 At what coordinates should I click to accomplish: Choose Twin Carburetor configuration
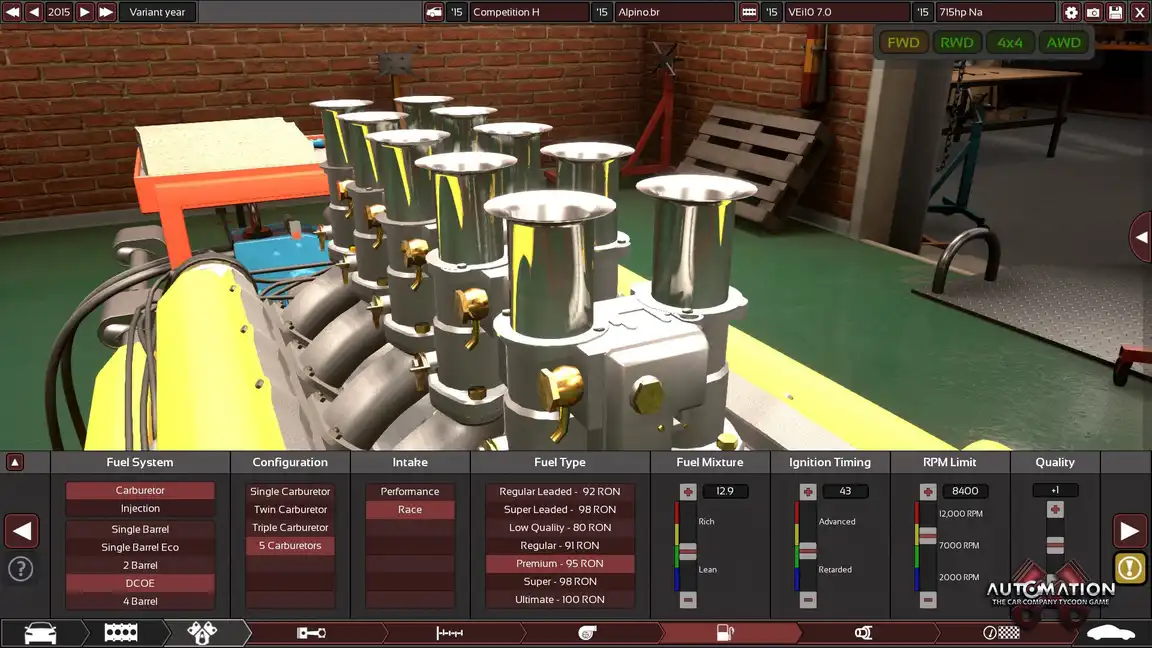click(290, 510)
